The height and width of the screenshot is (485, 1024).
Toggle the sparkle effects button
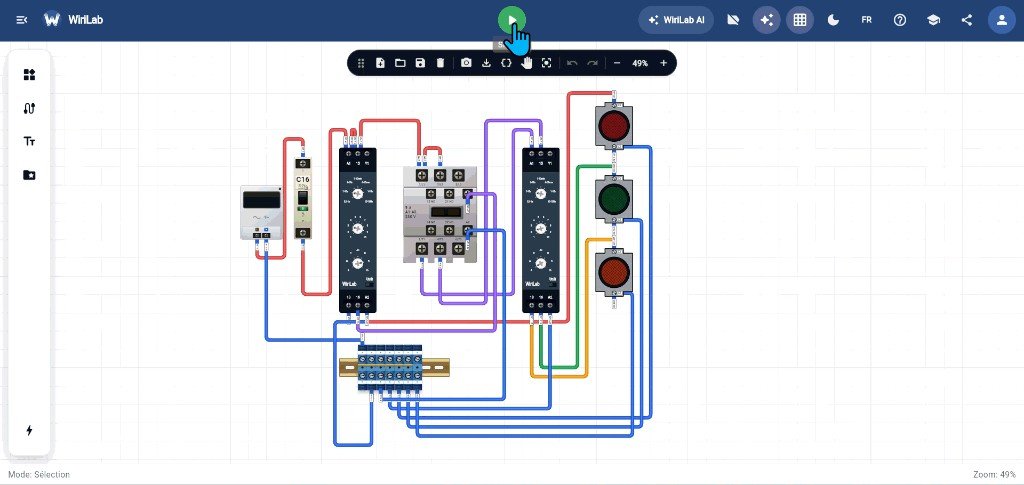(766, 20)
